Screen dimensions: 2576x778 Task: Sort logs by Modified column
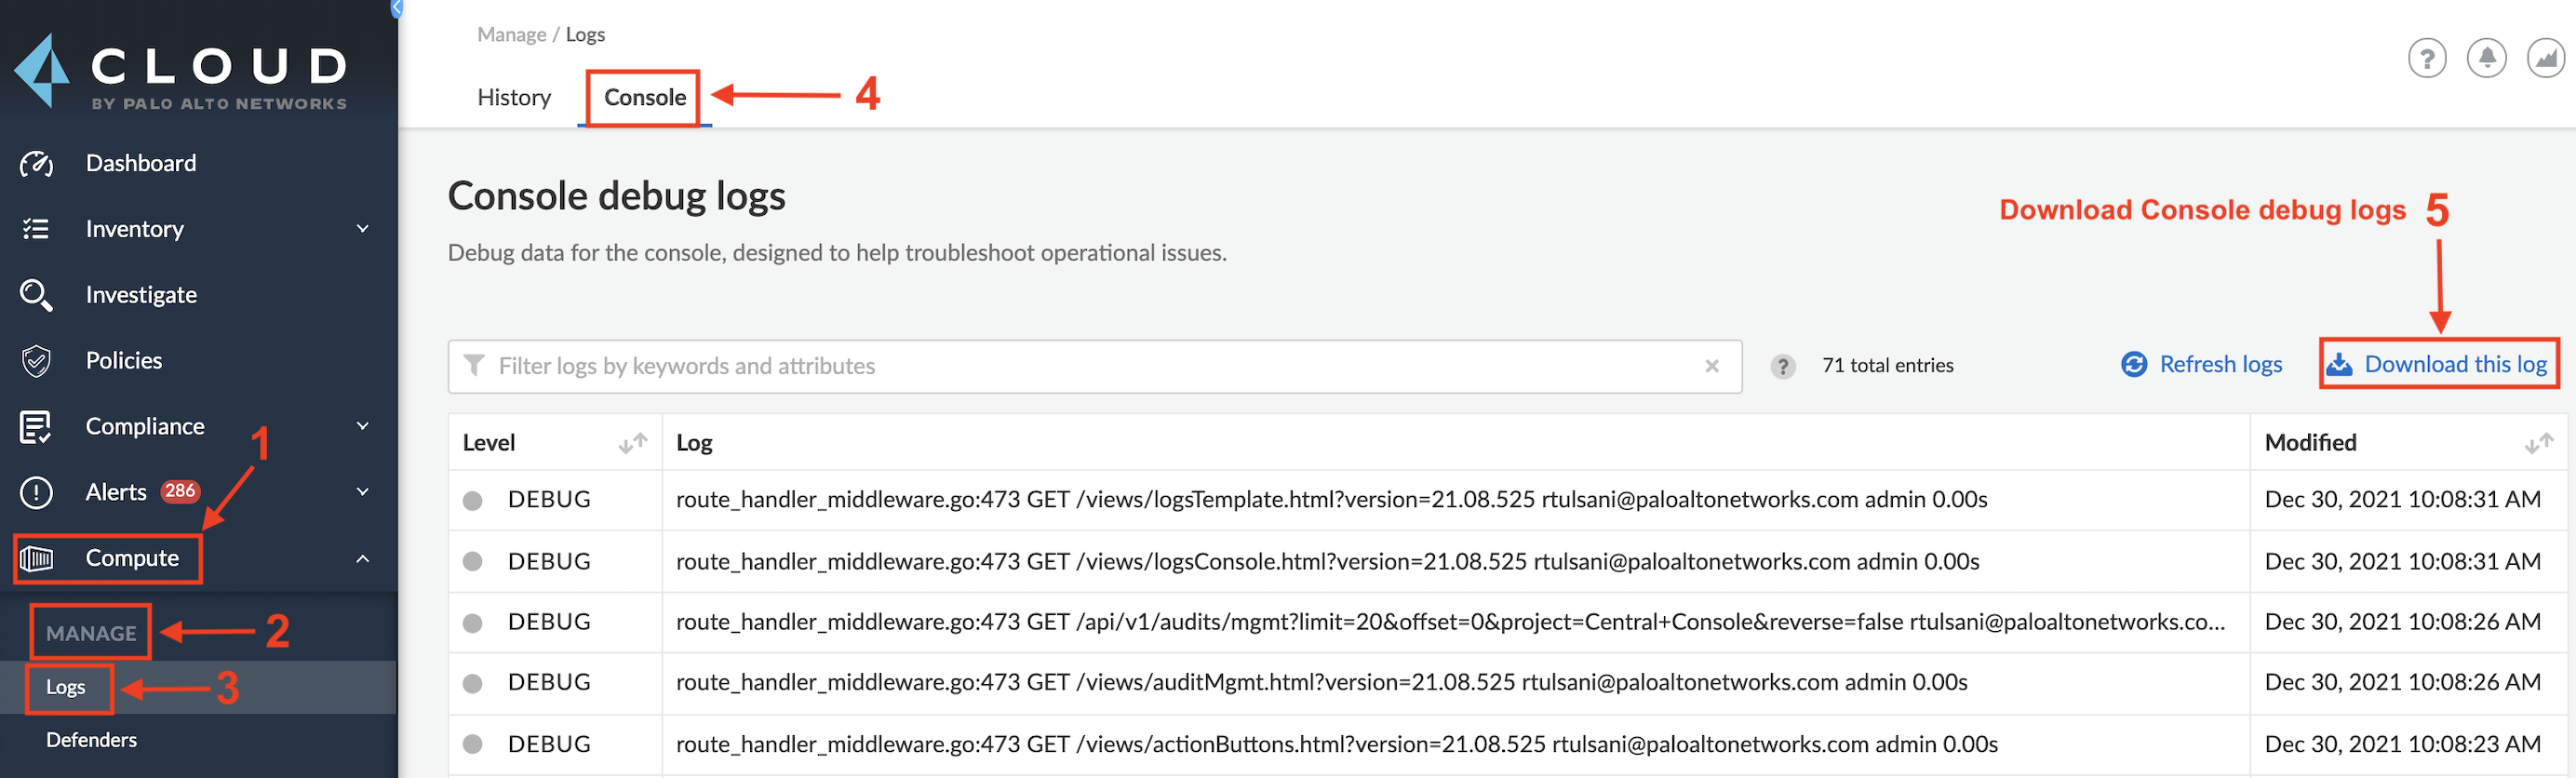pos(2538,443)
